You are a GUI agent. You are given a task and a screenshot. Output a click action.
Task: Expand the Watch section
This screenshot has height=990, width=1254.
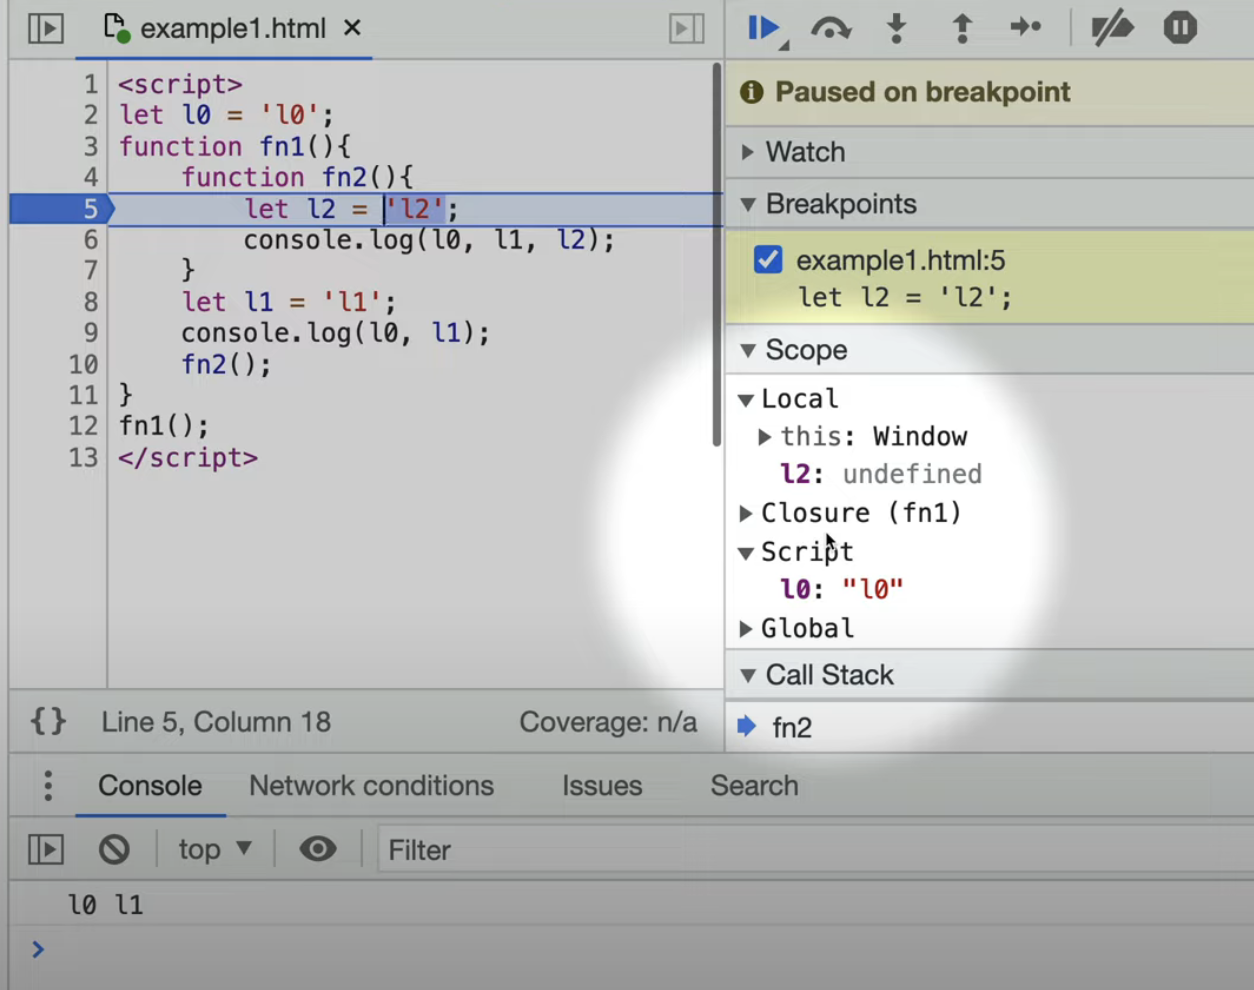[x=748, y=152]
